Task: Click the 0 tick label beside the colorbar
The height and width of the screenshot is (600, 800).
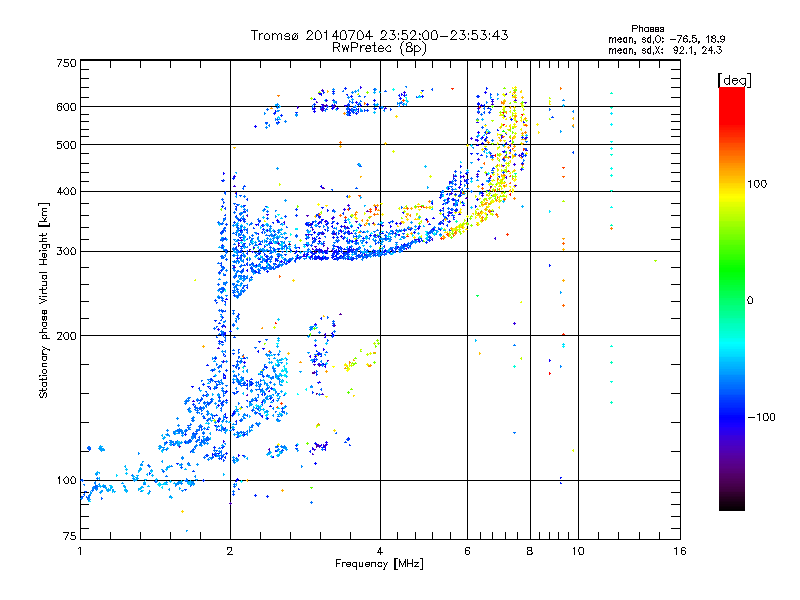Action: (750, 300)
